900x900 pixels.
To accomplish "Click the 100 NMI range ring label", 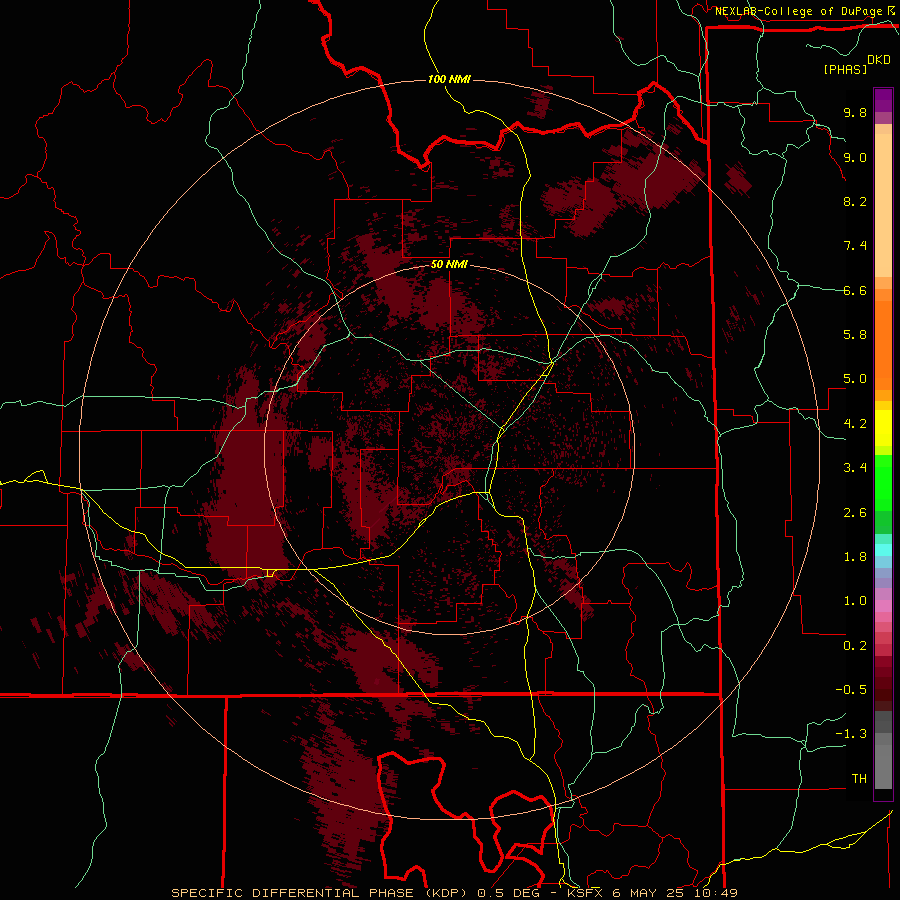I will point(449,79).
